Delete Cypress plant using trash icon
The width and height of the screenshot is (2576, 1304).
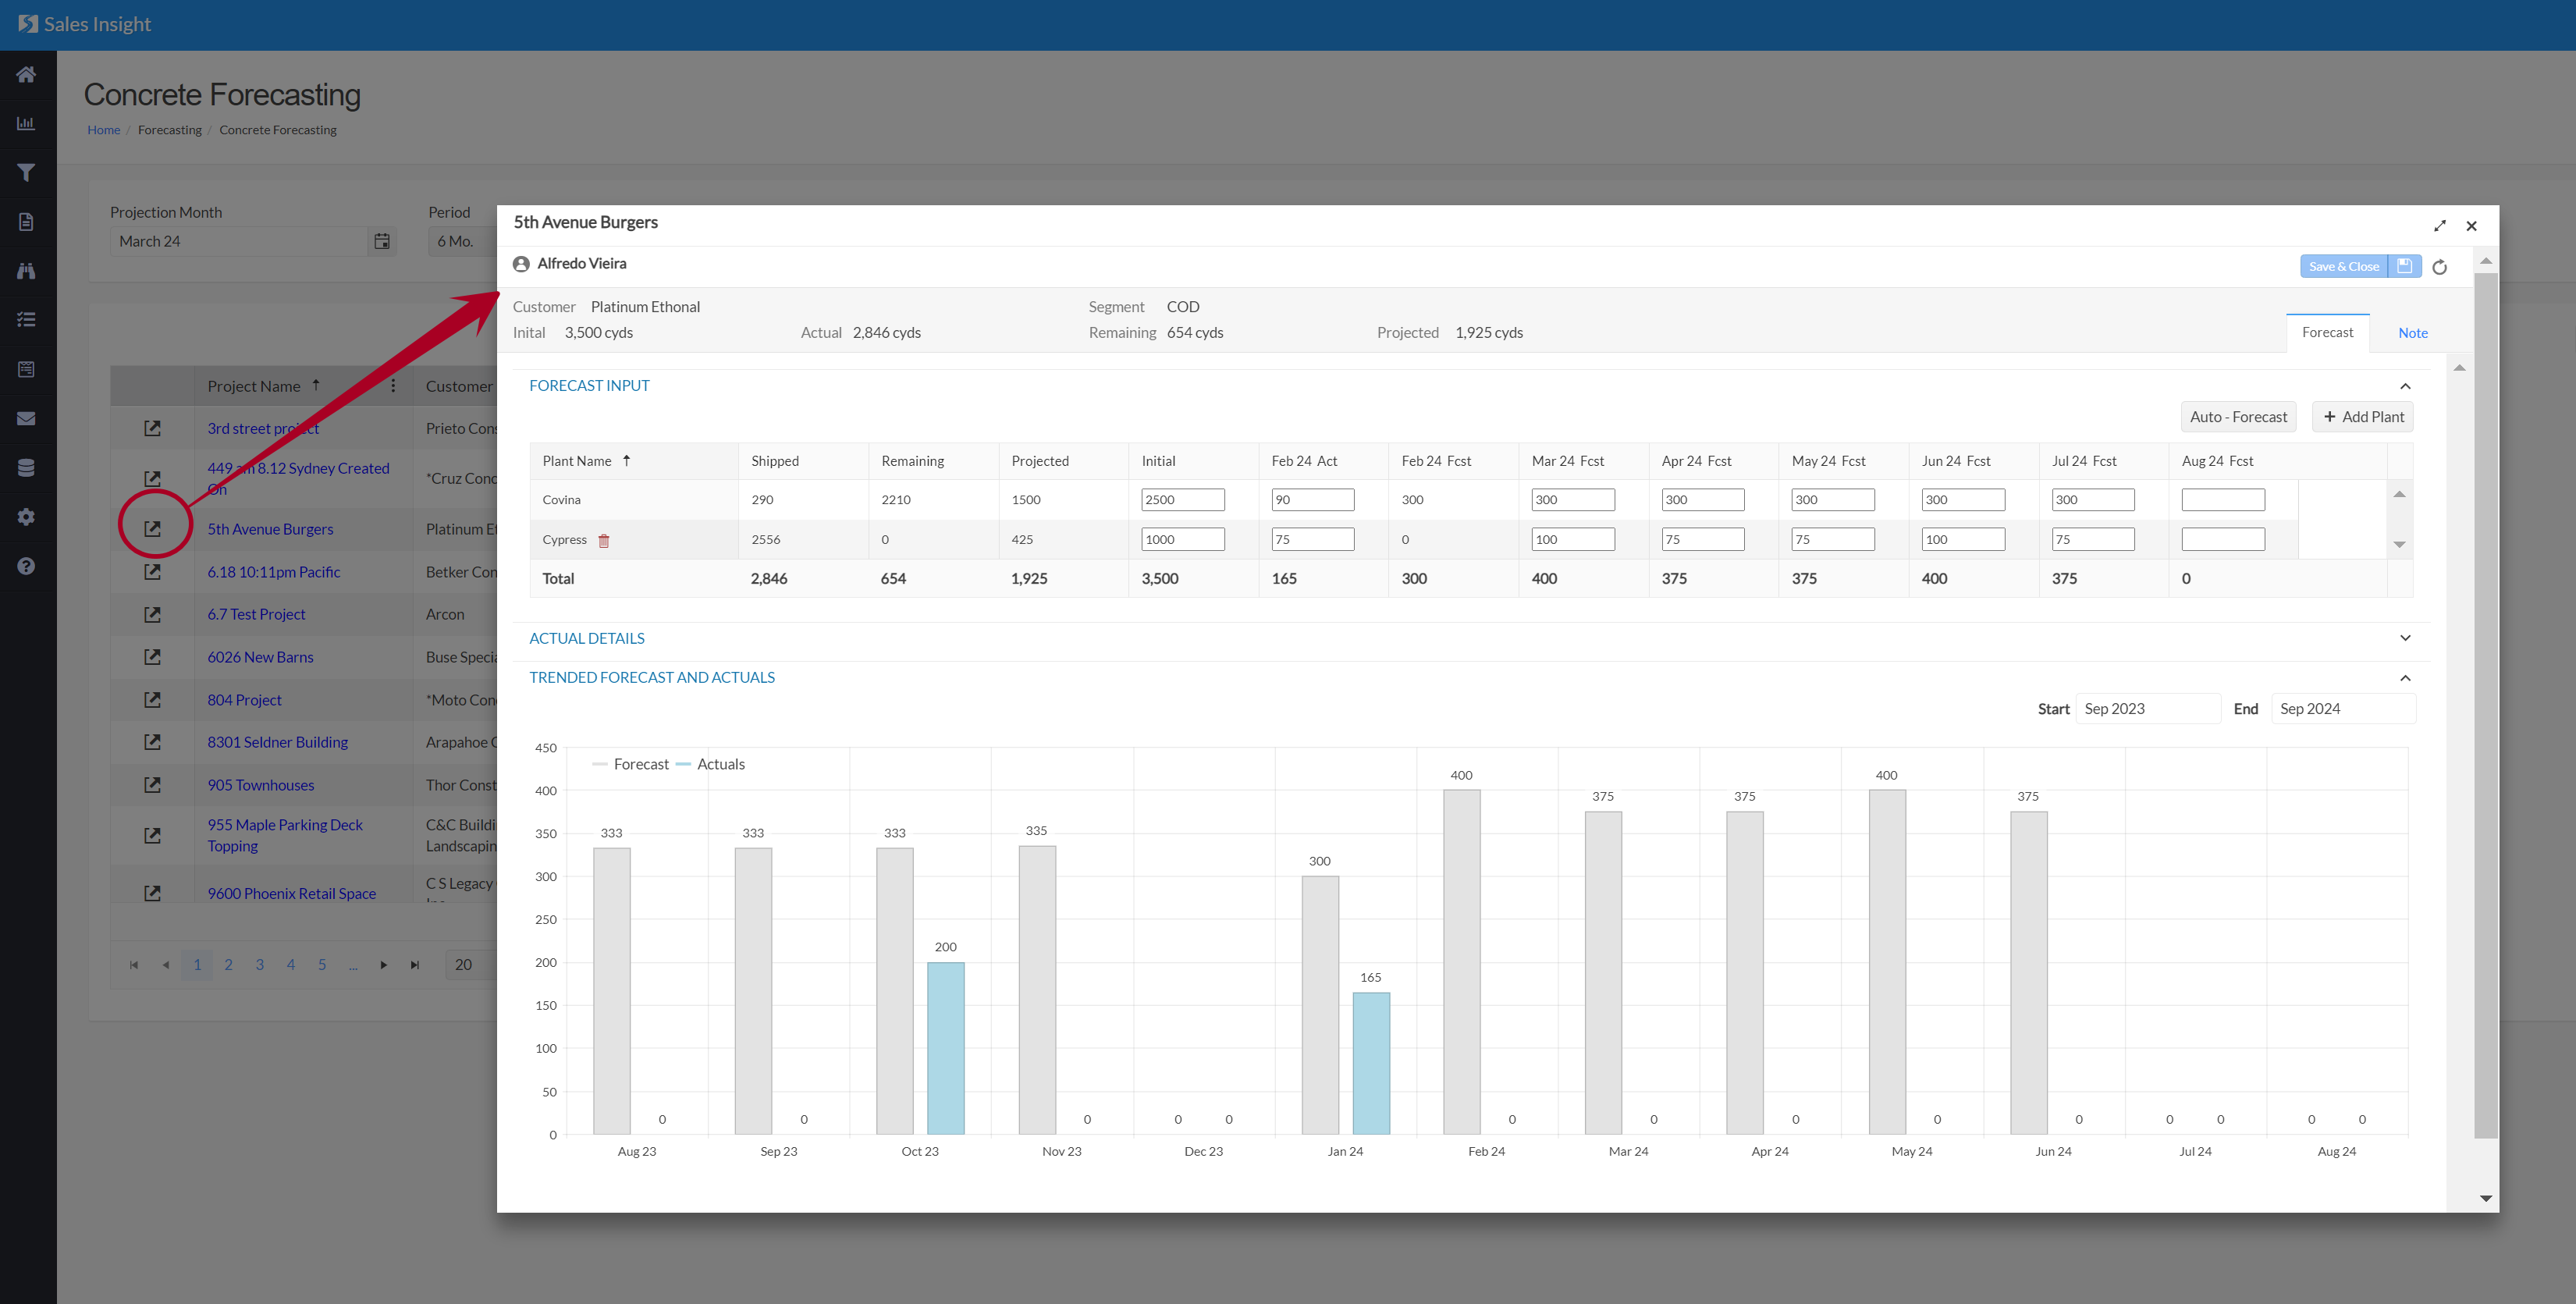tap(604, 540)
